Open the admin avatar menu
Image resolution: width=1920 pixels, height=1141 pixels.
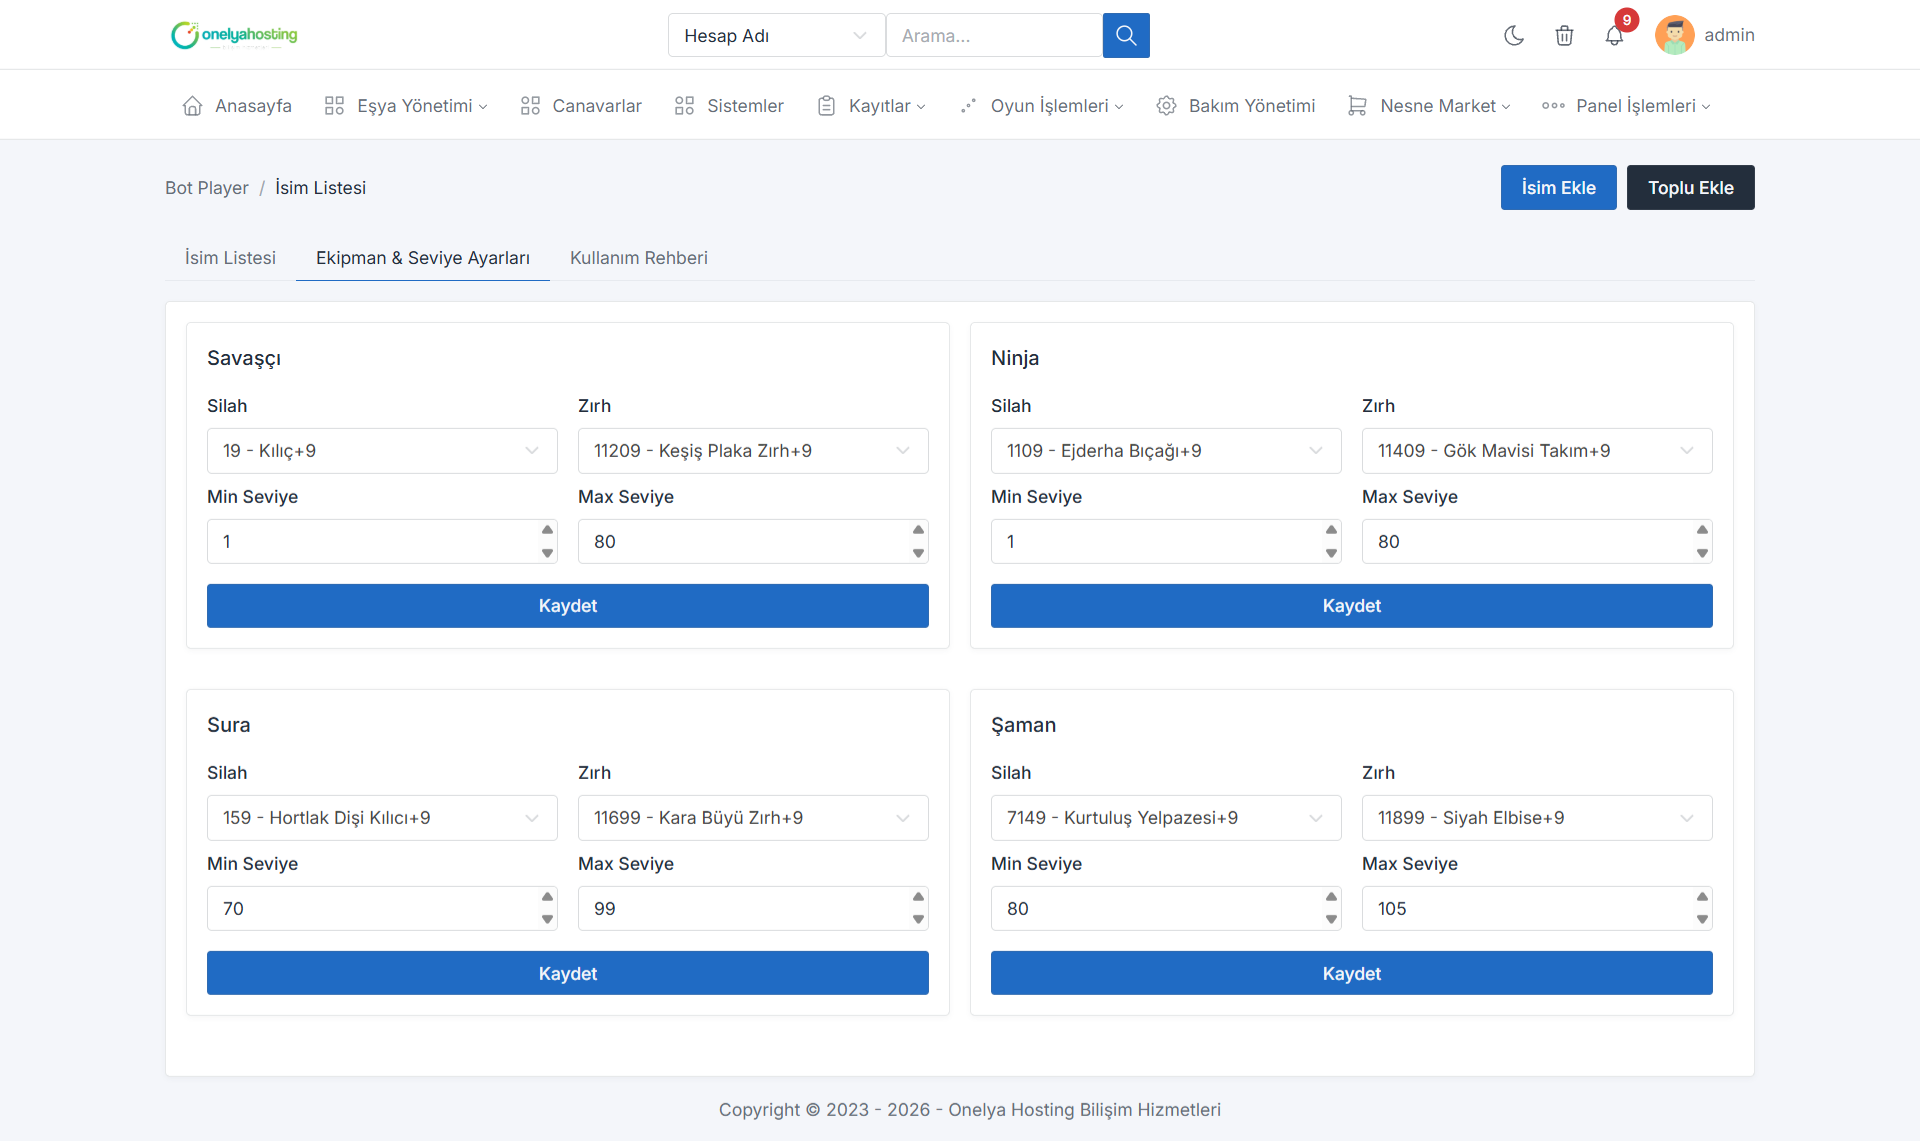(x=1705, y=35)
